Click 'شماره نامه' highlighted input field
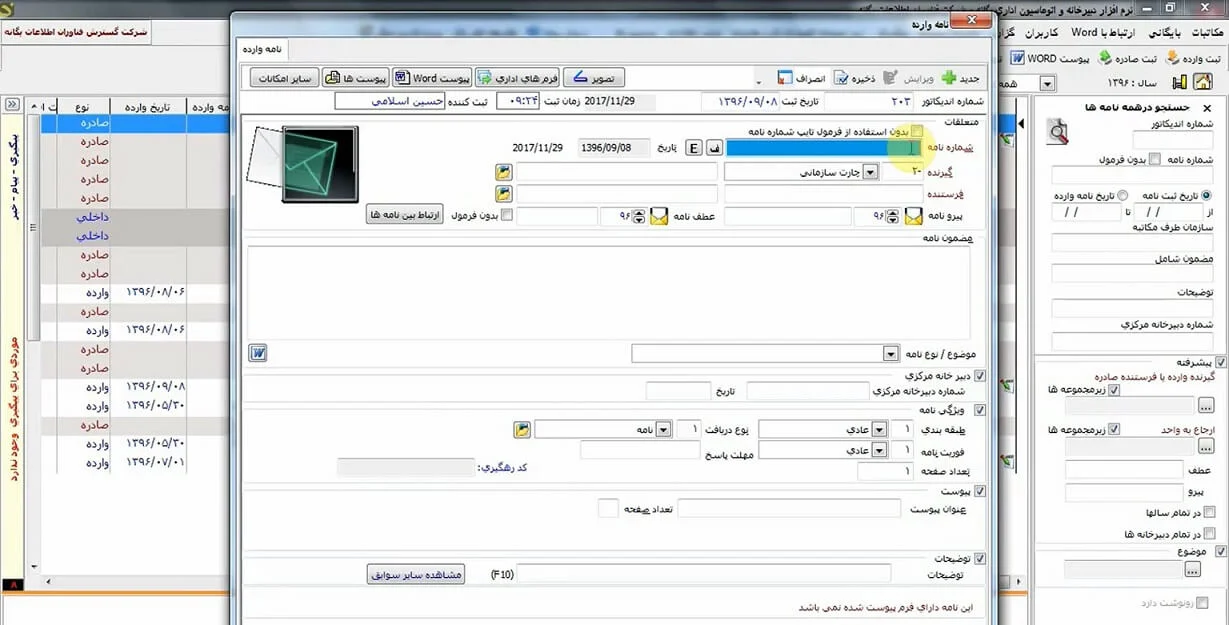 tap(823, 148)
